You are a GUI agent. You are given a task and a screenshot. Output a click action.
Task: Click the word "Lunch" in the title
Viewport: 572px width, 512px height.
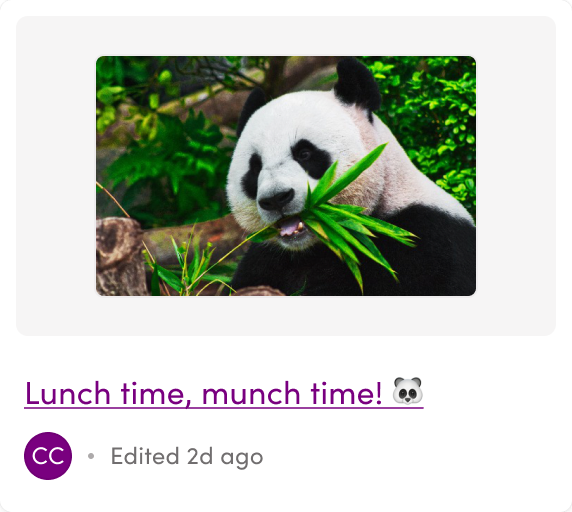67,393
